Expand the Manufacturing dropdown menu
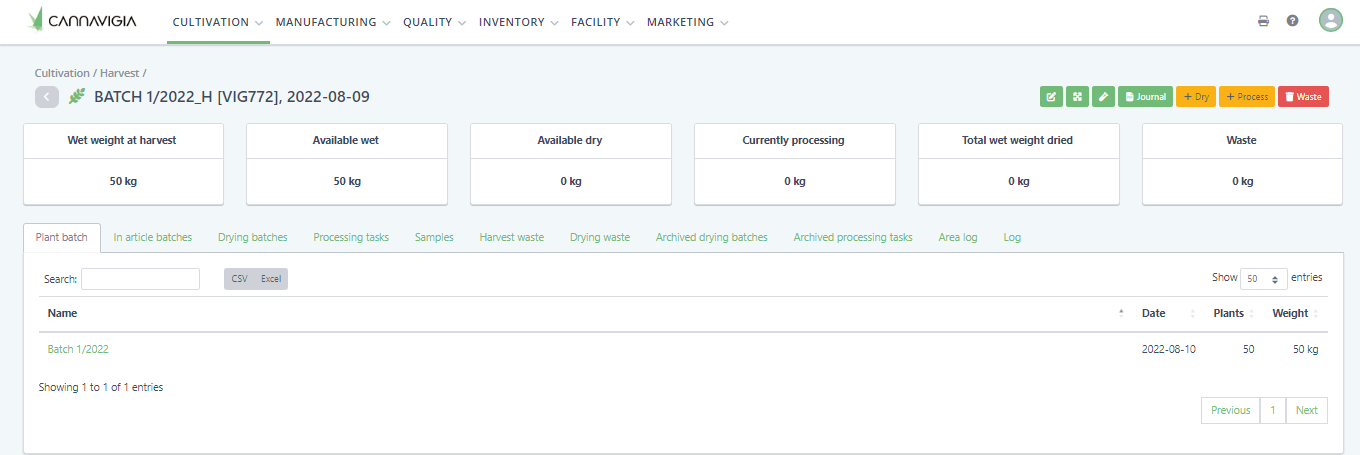 (x=332, y=22)
